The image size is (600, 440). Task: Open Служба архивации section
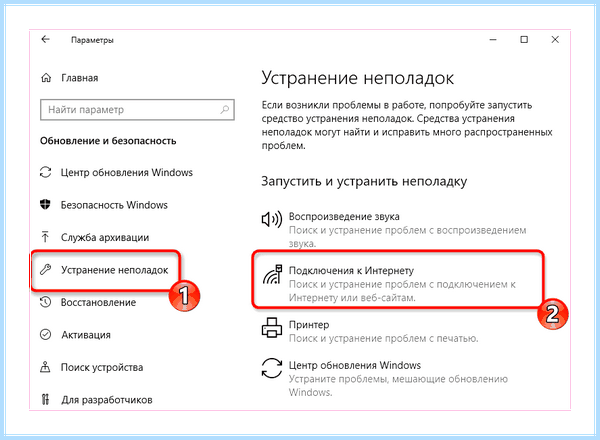(x=105, y=238)
